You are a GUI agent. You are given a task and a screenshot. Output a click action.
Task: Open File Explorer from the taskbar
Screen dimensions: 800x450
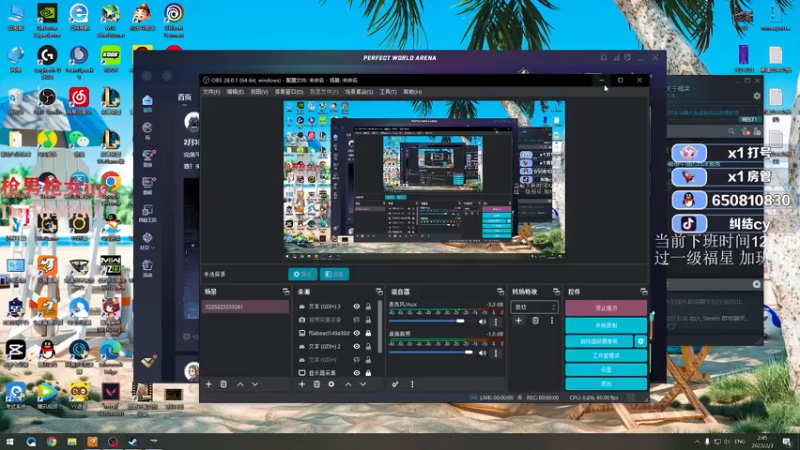[x=72, y=442]
